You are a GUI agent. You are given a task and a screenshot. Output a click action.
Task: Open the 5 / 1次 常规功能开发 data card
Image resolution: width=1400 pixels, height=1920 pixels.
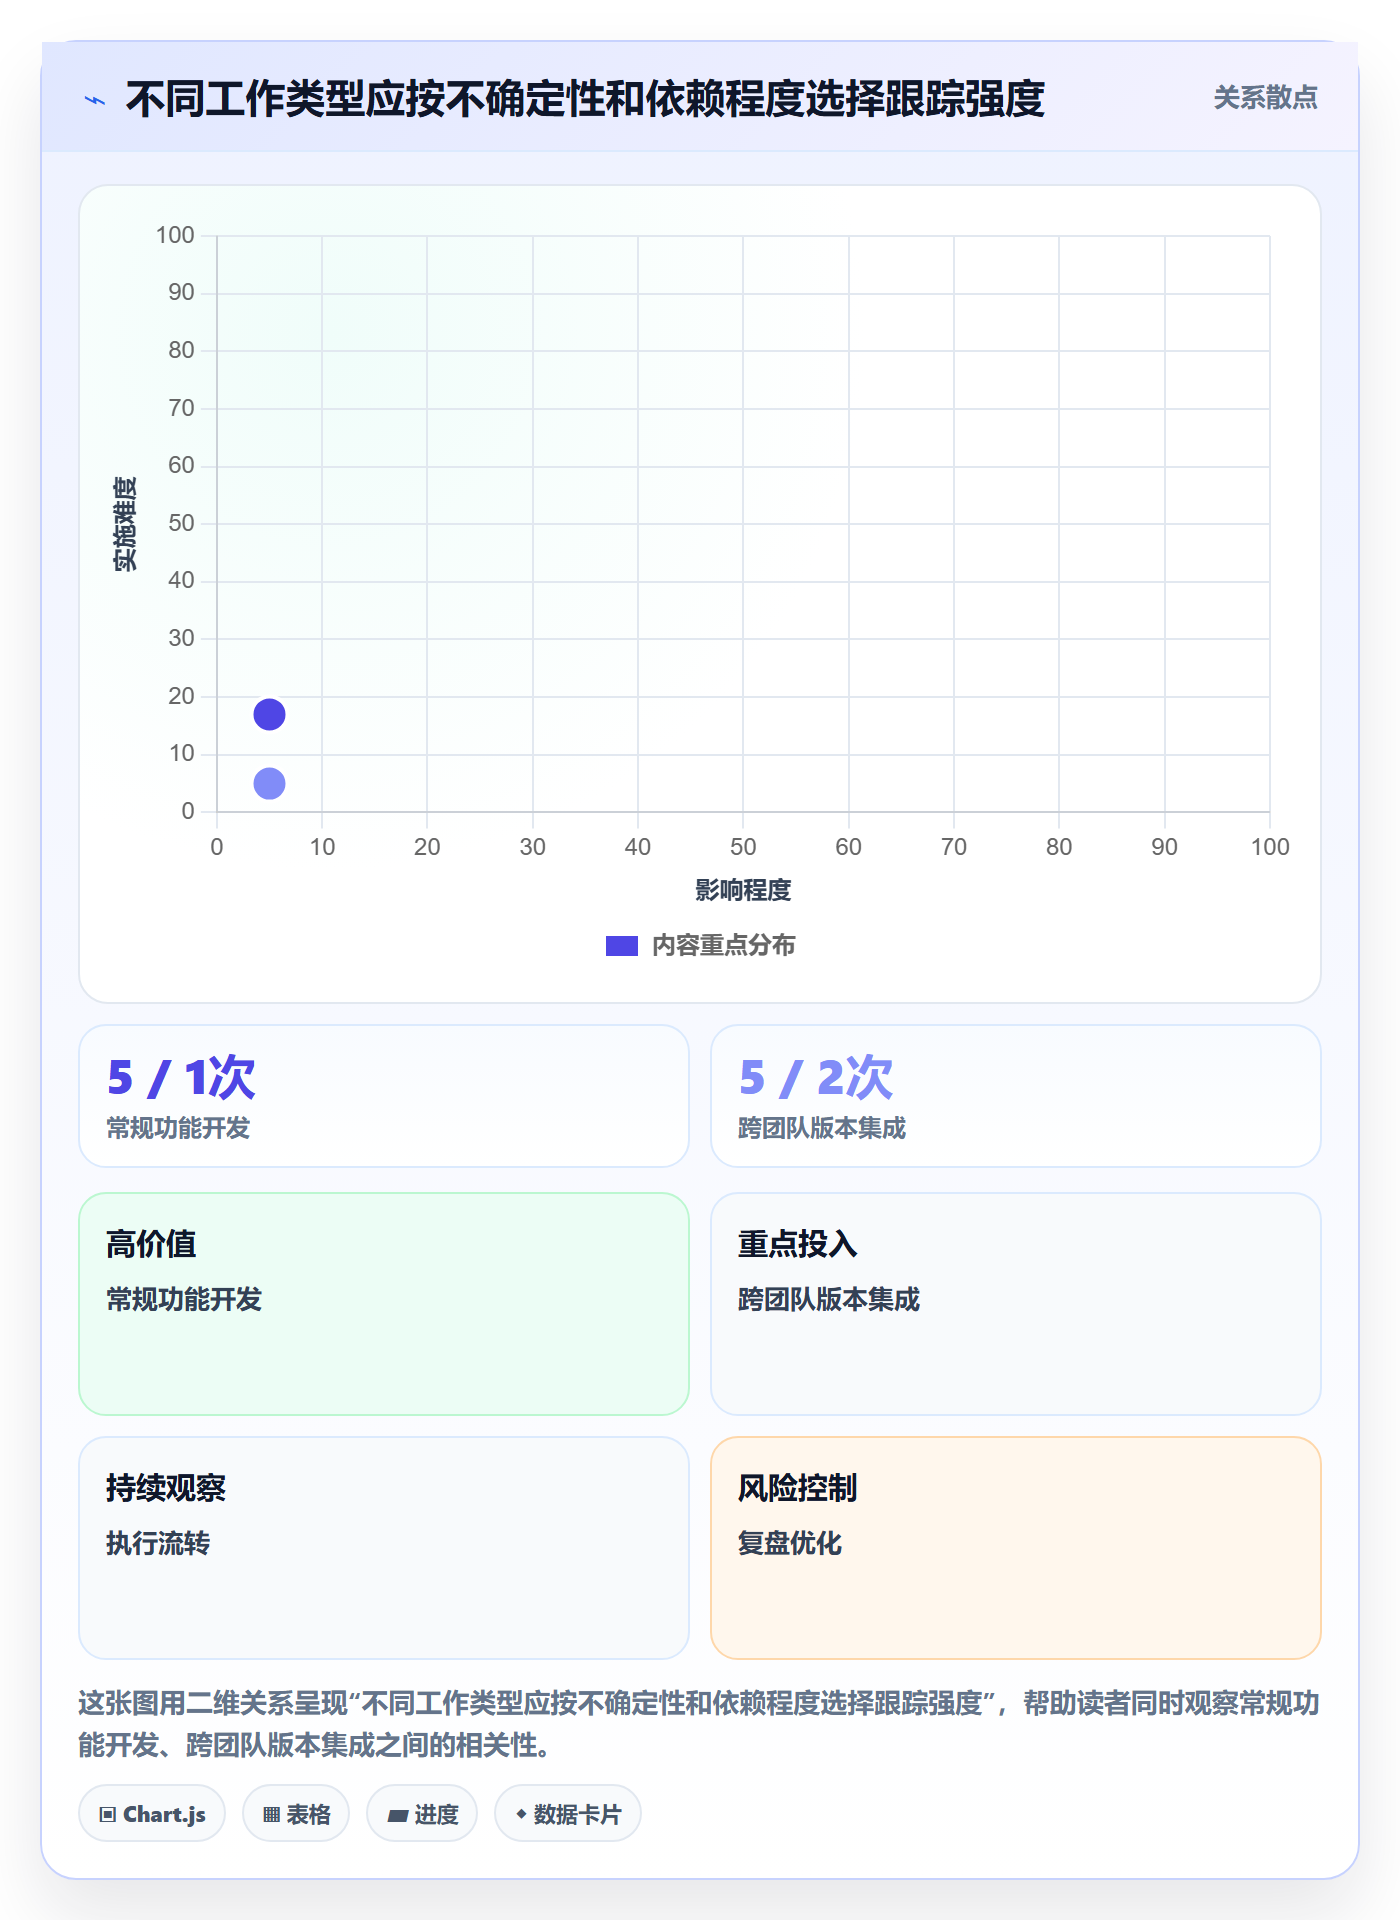click(384, 1096)
